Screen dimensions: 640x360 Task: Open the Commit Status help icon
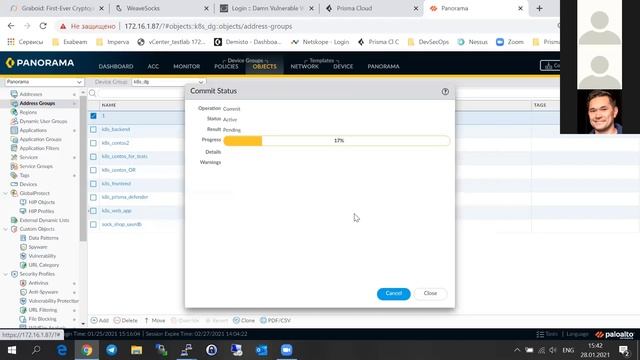tap(445, 91)
